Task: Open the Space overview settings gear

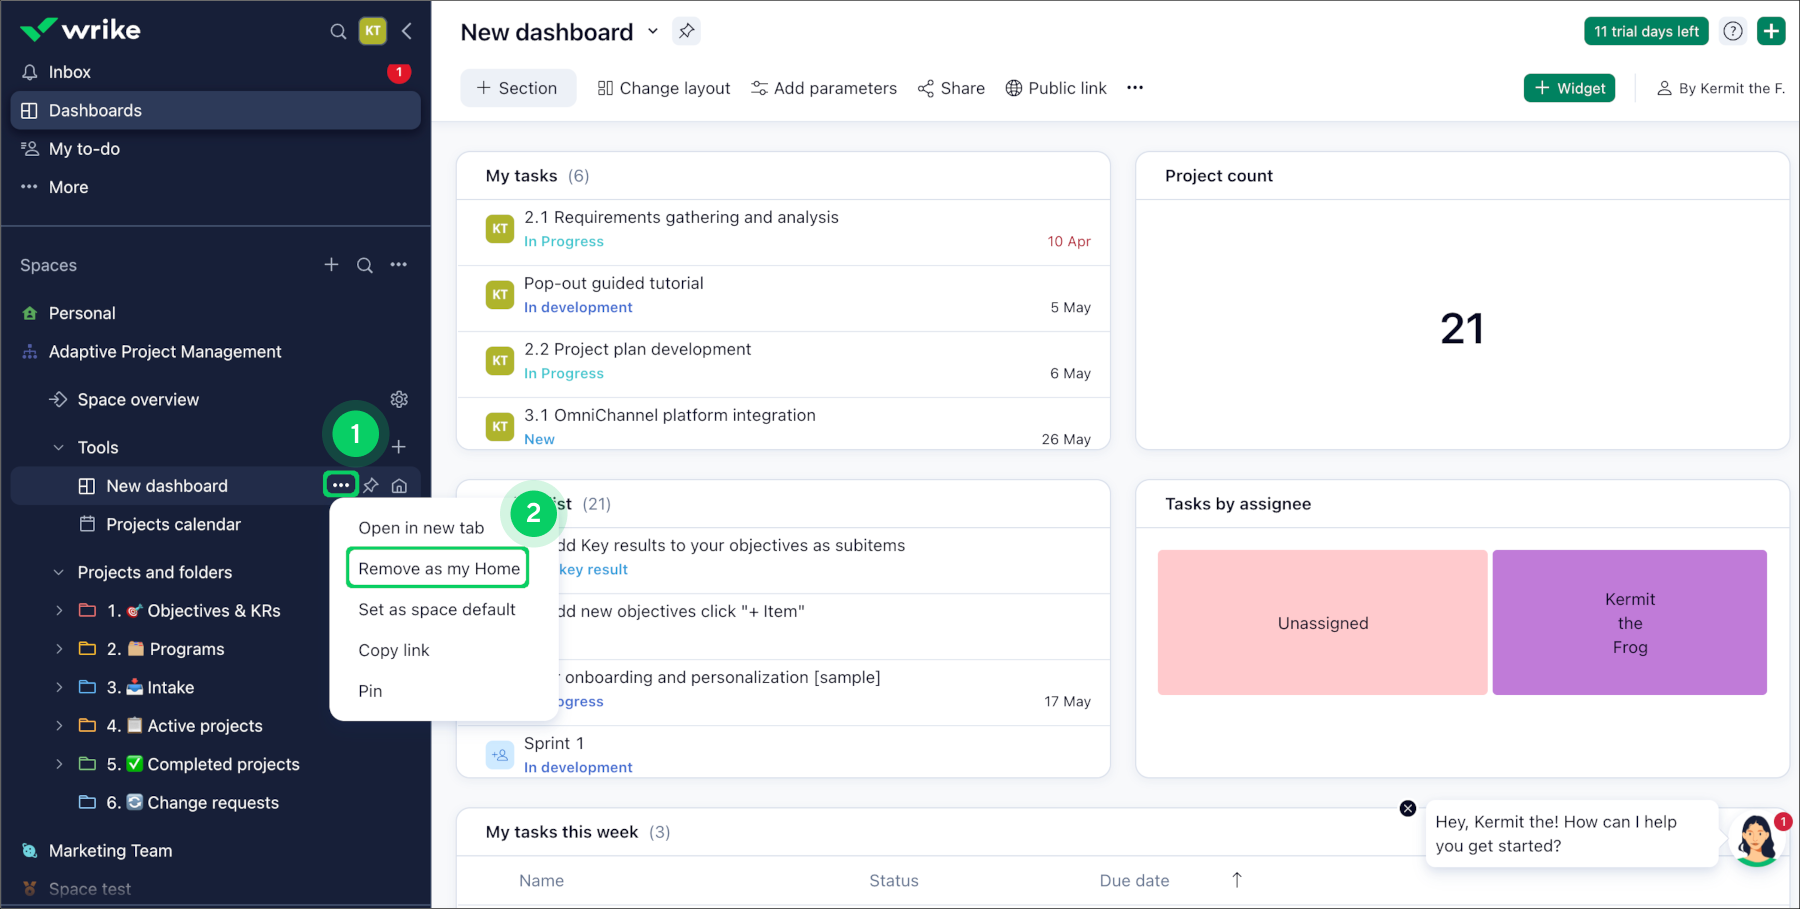Action: 399,400
